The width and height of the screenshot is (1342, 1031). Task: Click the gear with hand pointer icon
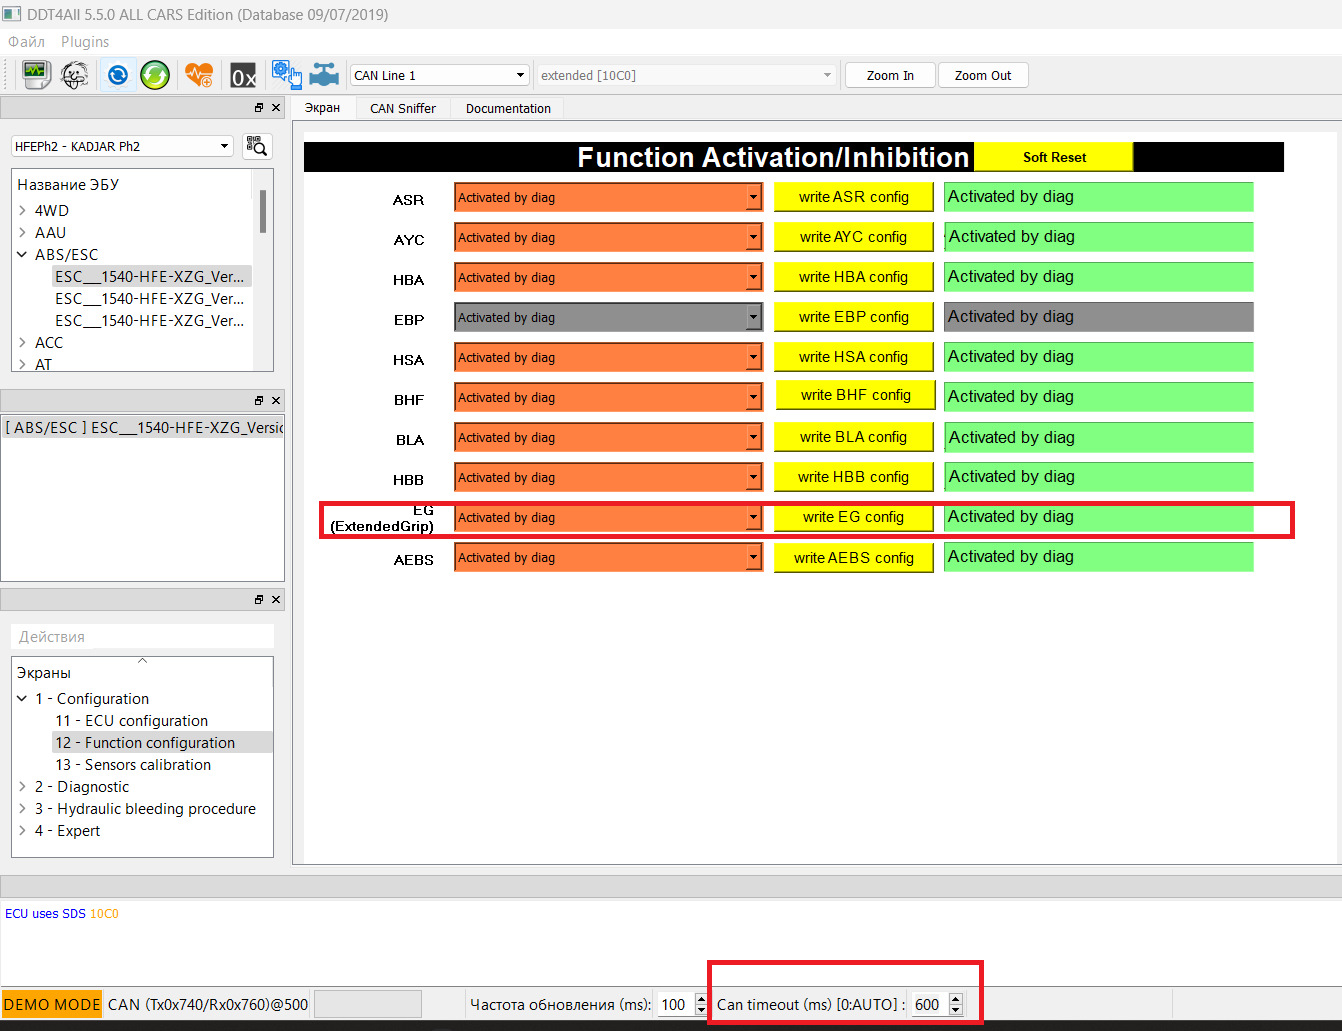coord(286,75)
